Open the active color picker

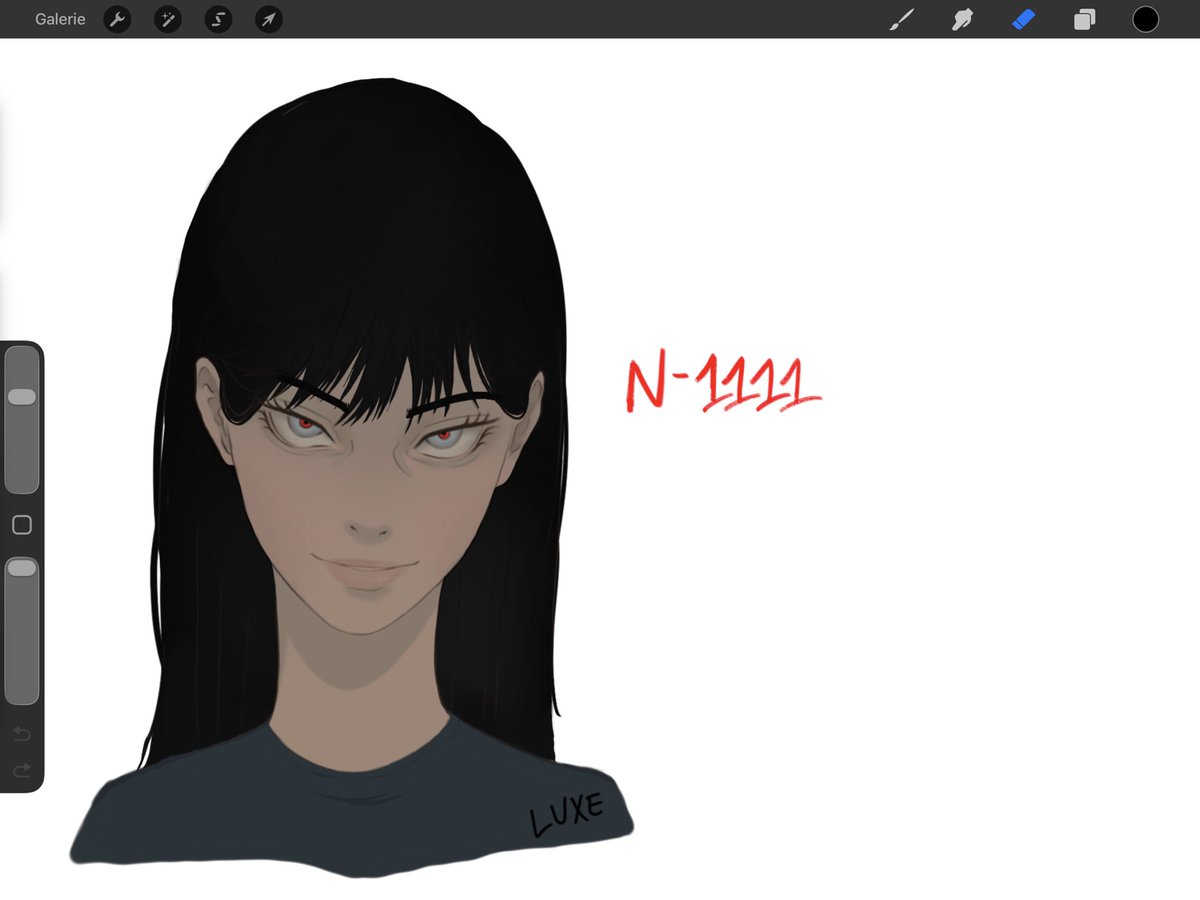click(1146, 19)
